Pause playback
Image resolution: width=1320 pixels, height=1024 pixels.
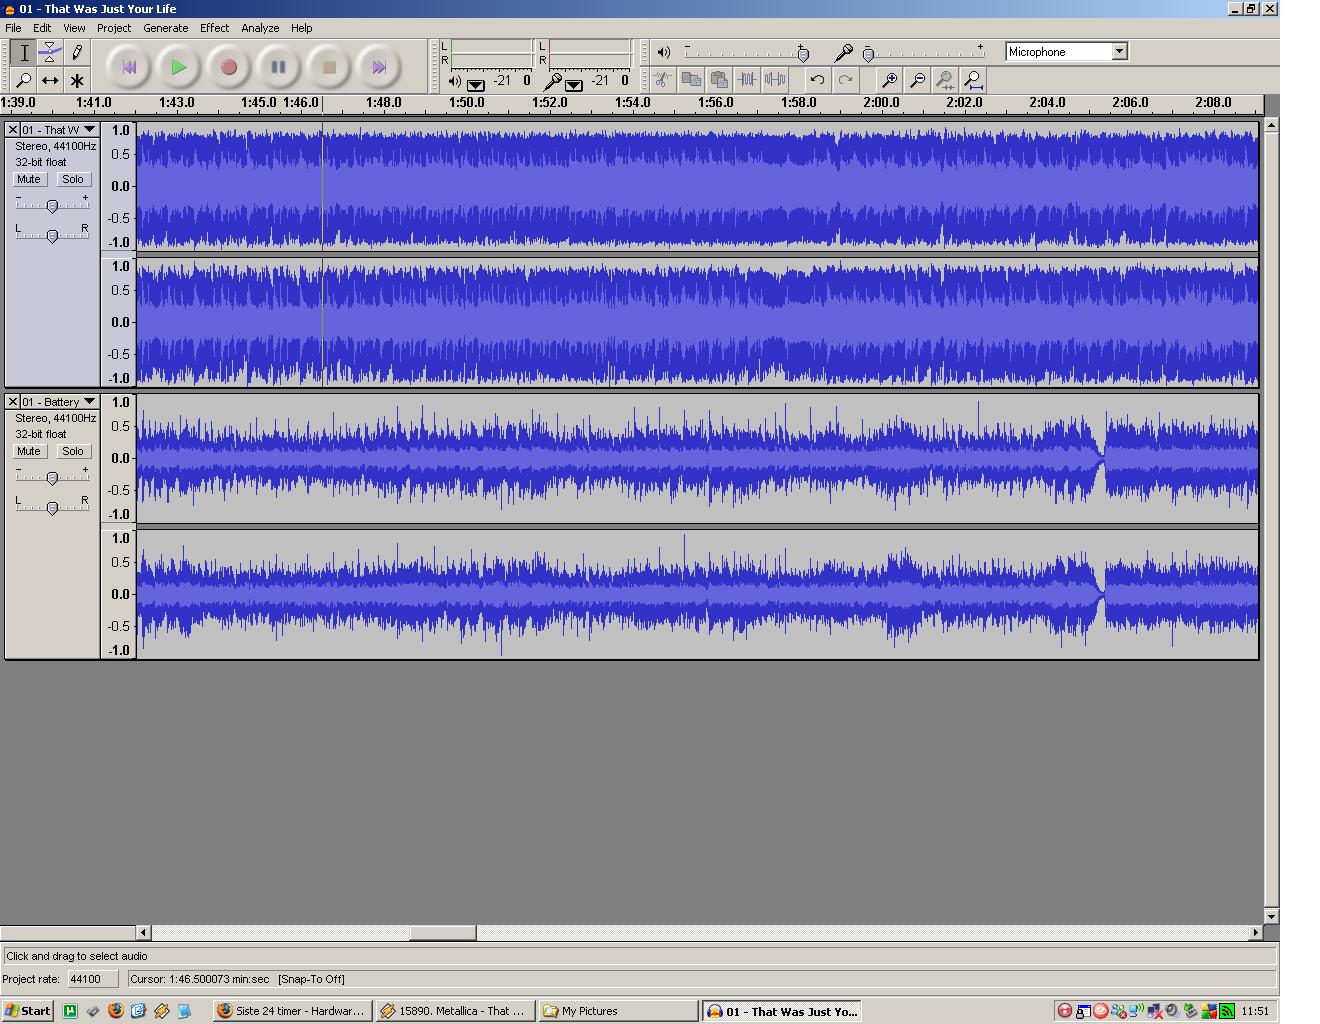pos(279,67)
